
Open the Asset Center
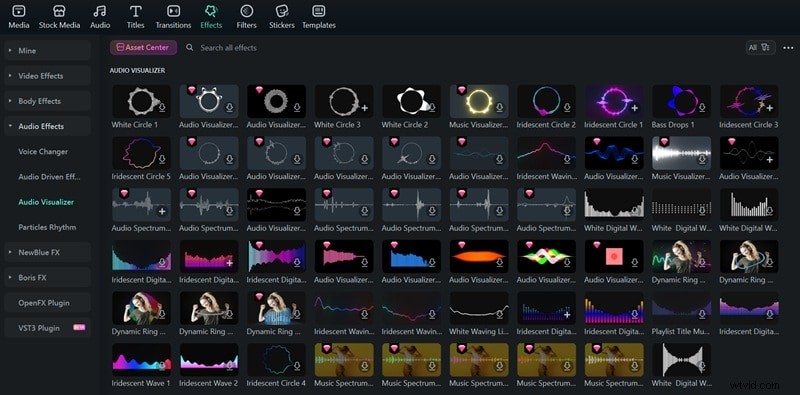[143, 47]
